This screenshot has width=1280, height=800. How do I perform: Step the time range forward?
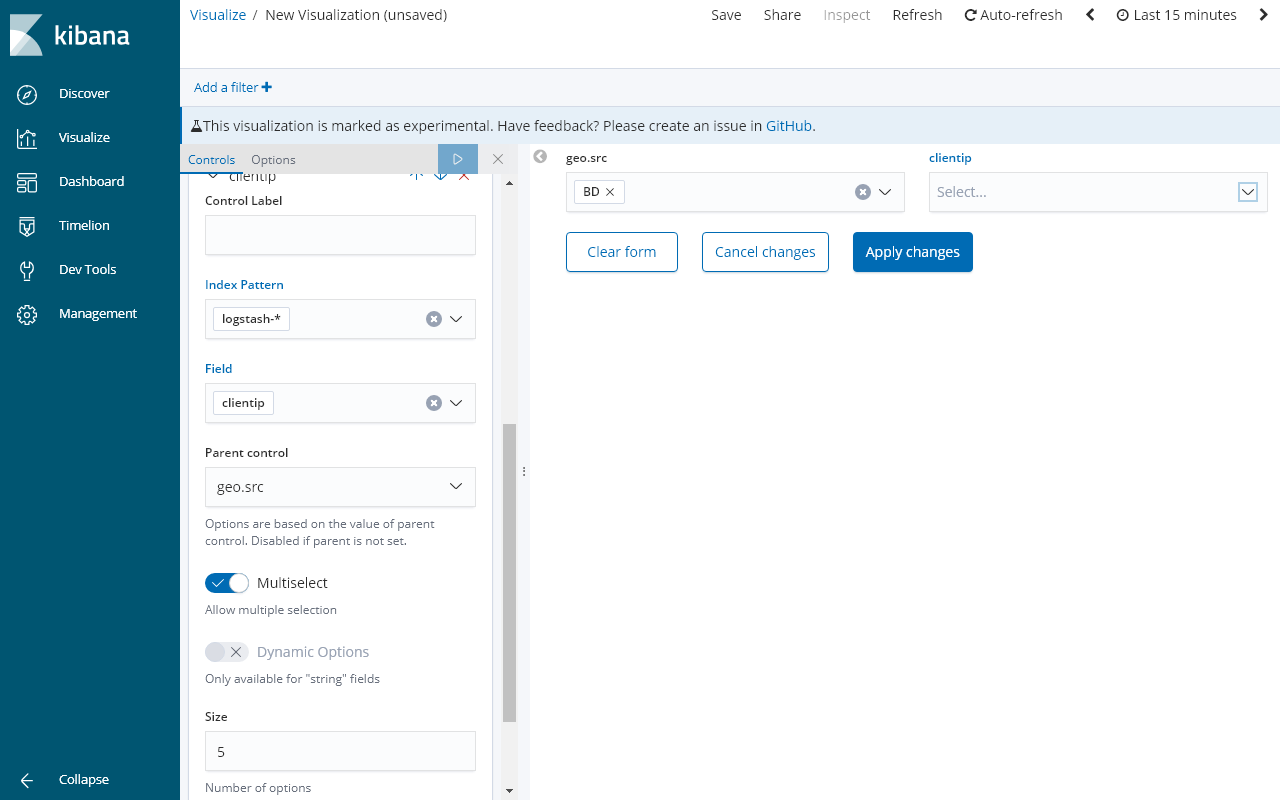point(1264,15)
